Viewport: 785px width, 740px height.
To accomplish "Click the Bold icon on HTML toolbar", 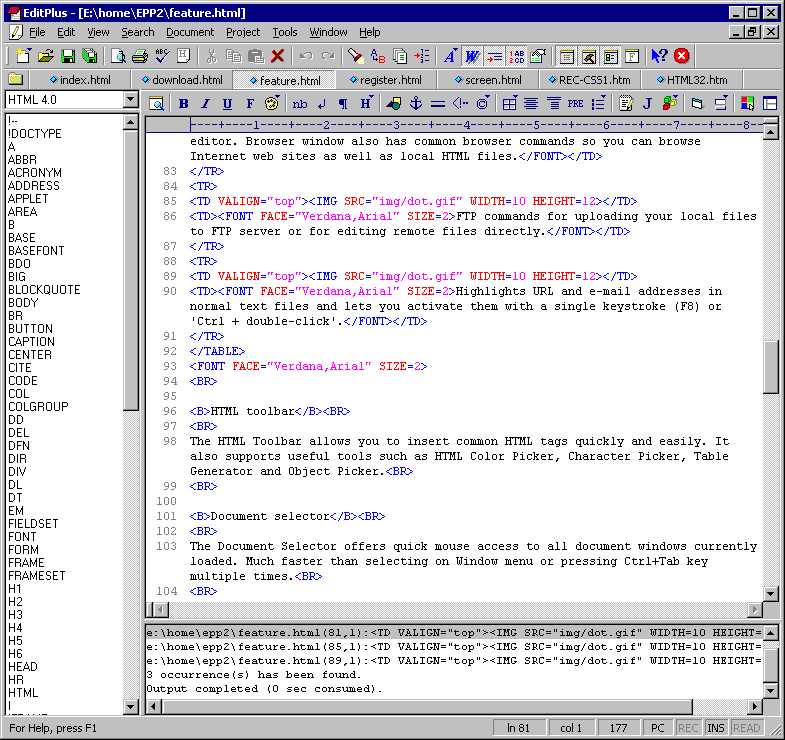I will (183, 103).
